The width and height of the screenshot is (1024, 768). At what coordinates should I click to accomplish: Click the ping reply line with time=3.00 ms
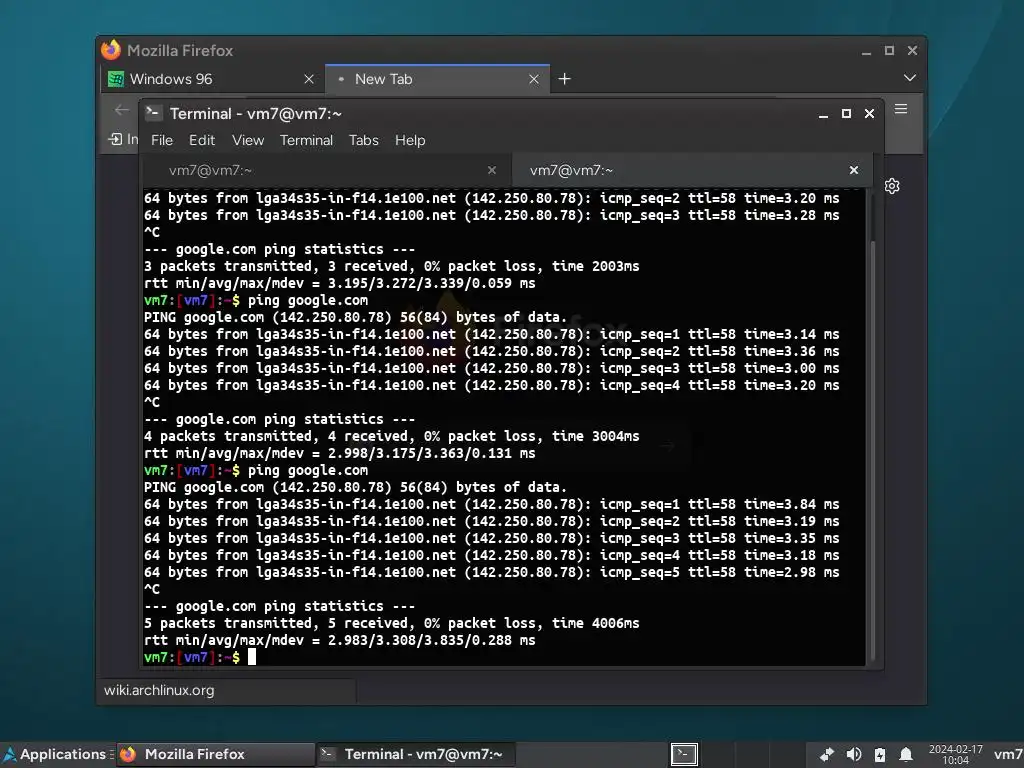[492, 368]
